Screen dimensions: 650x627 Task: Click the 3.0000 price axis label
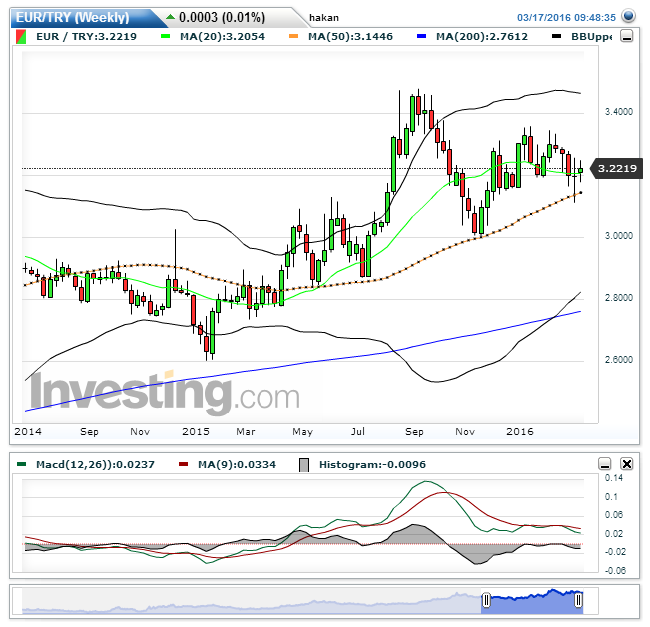618,235
